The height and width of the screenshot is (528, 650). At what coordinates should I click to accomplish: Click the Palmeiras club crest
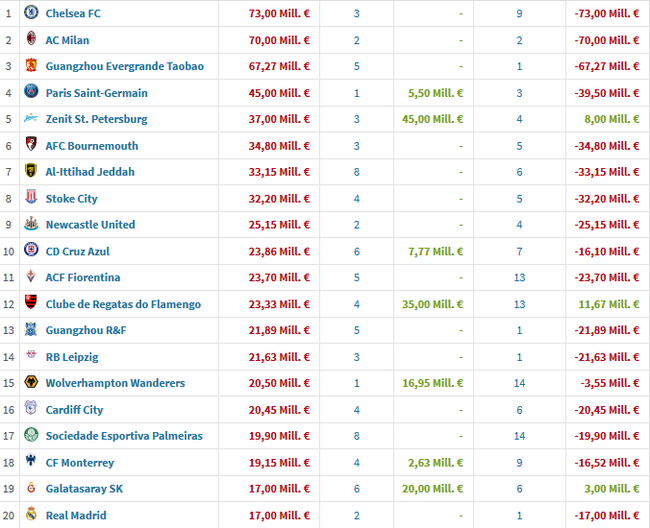pos(31,434)
